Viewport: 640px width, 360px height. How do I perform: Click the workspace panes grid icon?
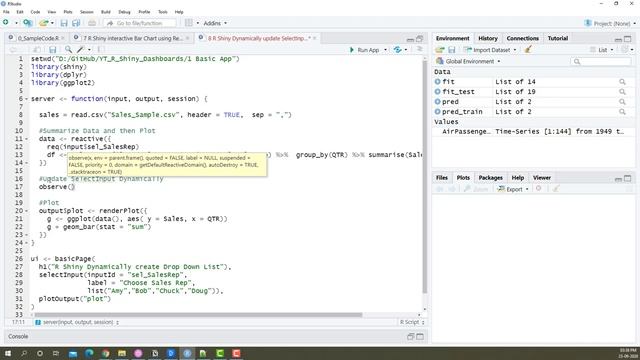click(189, 23)
